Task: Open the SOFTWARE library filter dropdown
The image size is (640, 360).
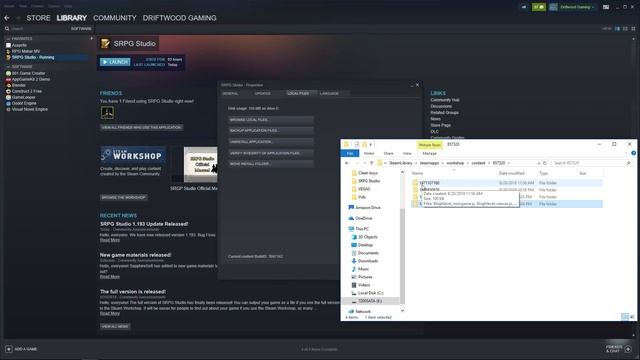Action: [x=81, y=29]
